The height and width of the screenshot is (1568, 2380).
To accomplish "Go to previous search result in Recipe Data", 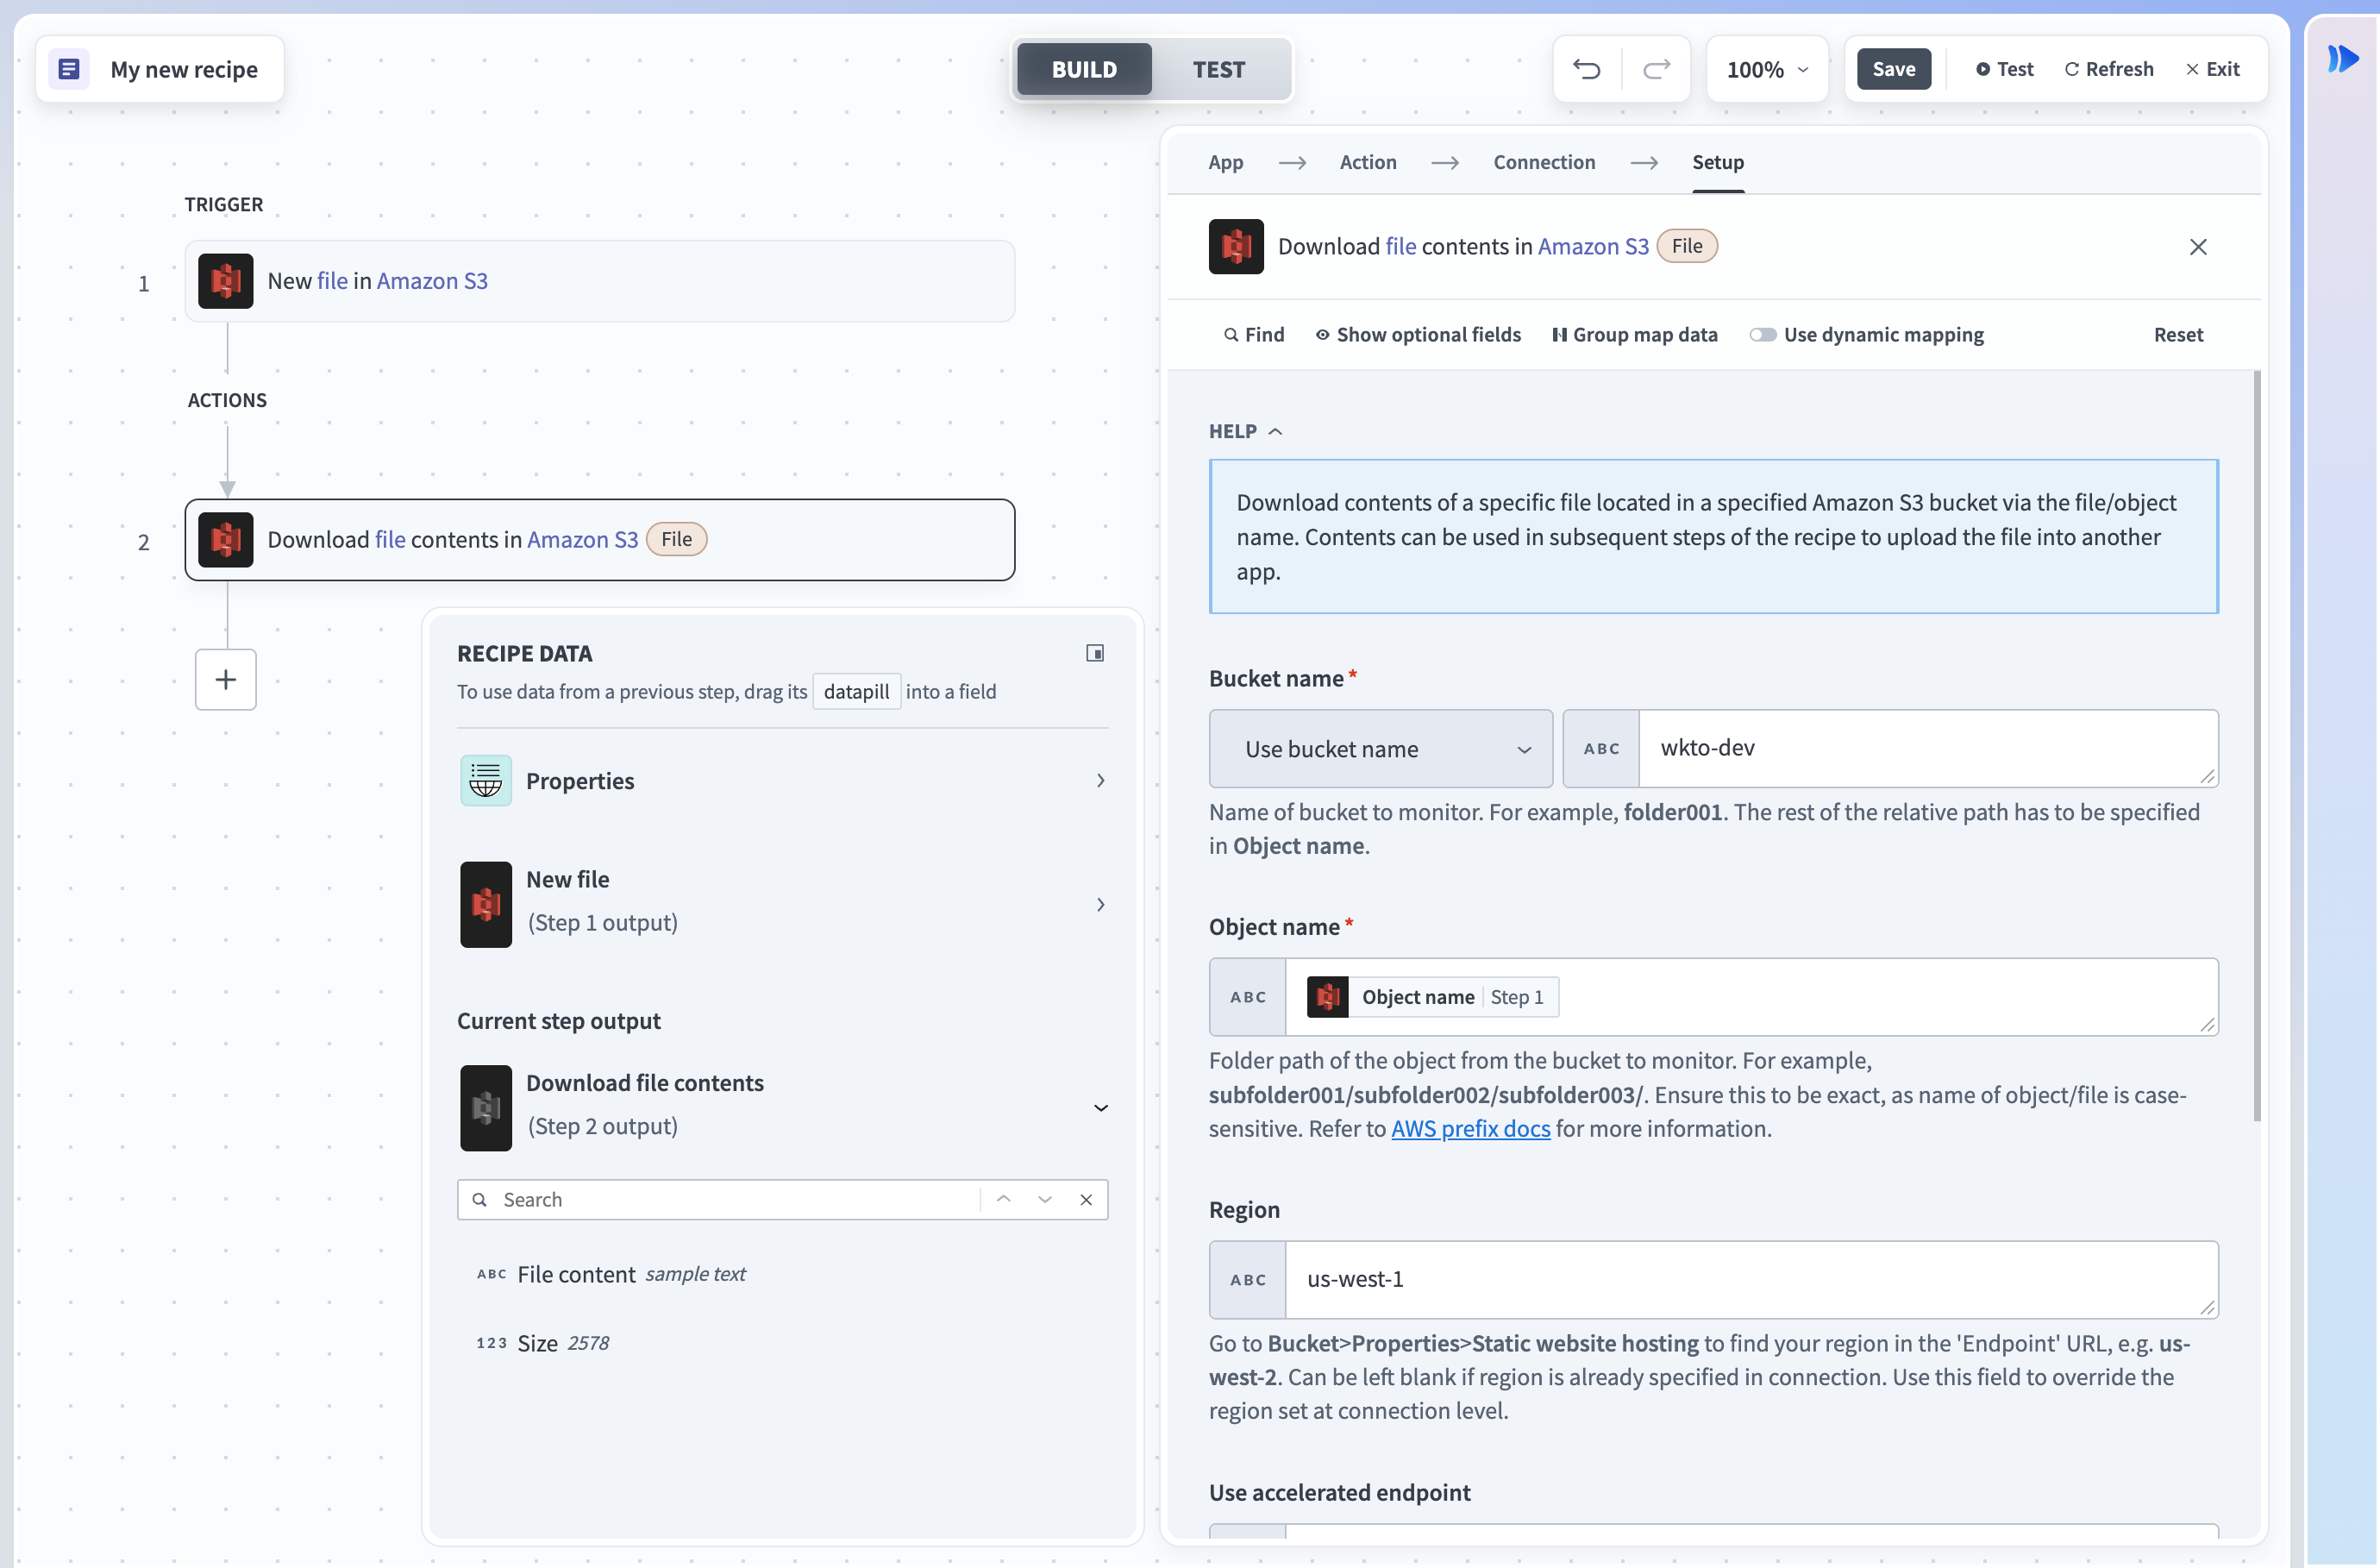I will [x=1004, y=1199].
